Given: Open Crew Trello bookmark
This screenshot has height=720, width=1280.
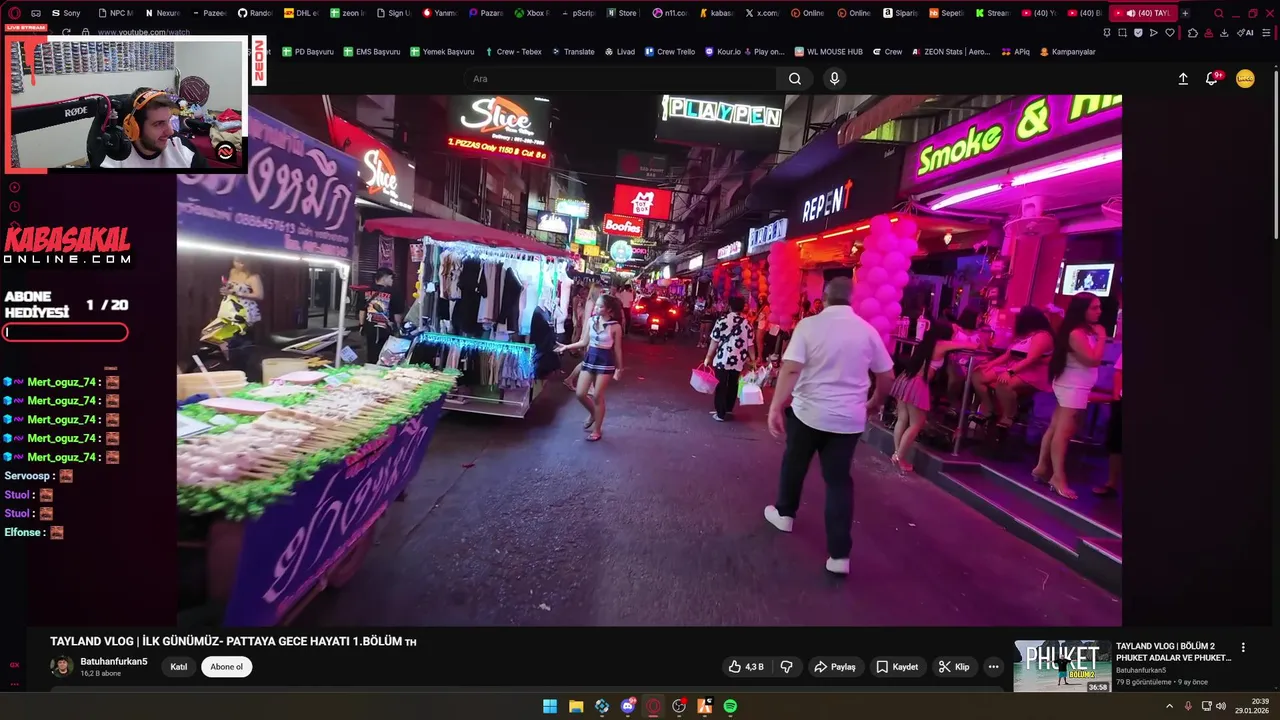Looking at the screenshot, I should (x=669, y=52).
